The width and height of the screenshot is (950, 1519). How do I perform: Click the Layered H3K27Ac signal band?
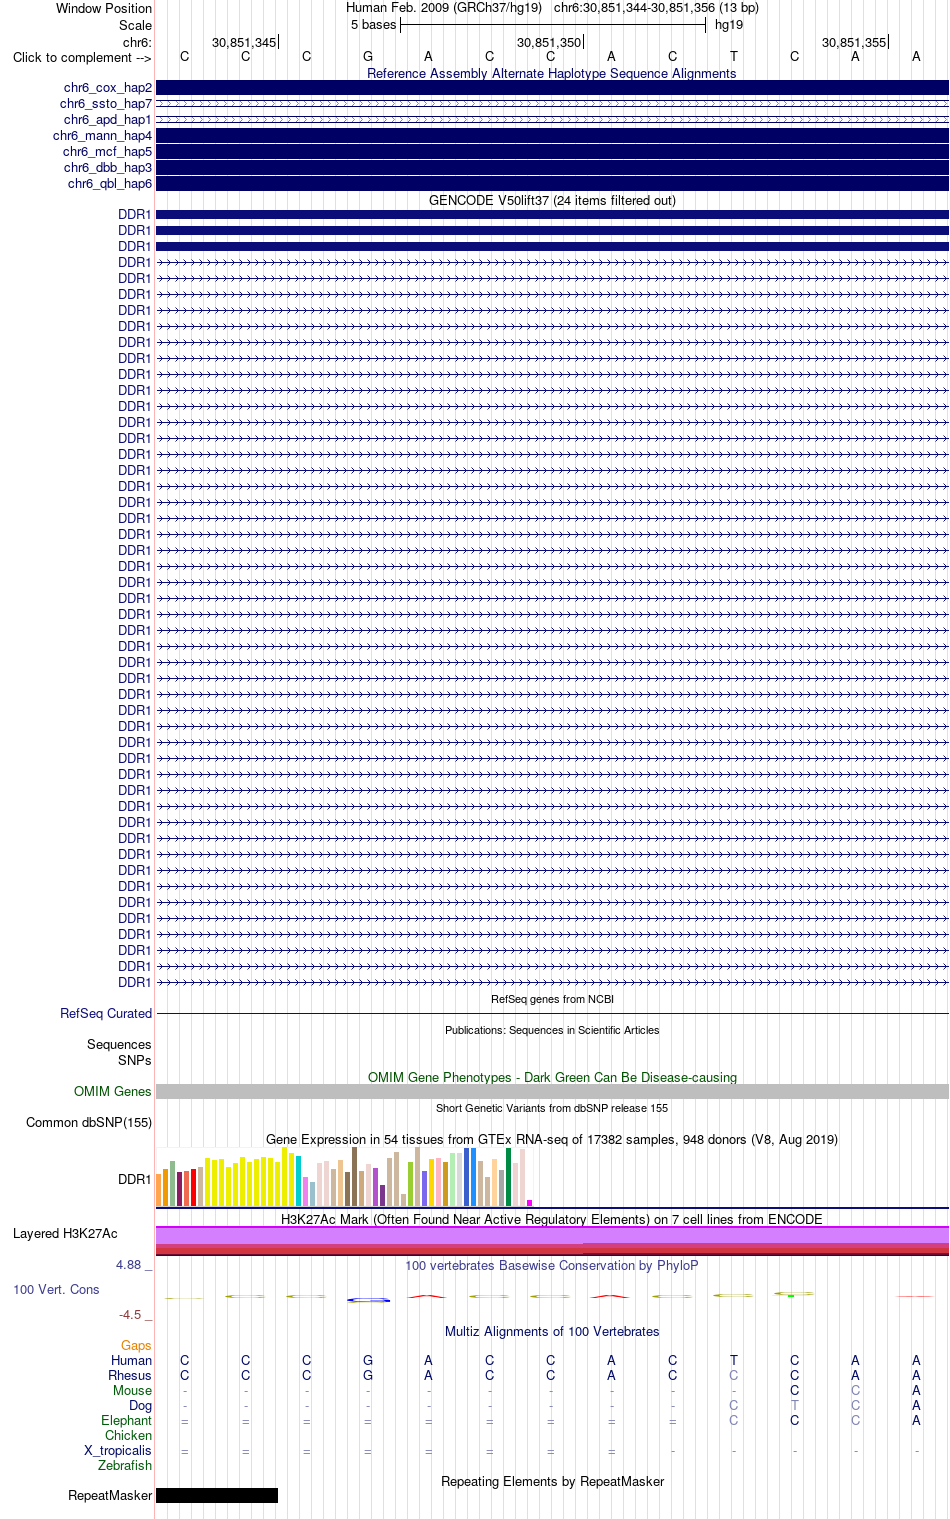pyautogui.click(x=552, y=1241)
